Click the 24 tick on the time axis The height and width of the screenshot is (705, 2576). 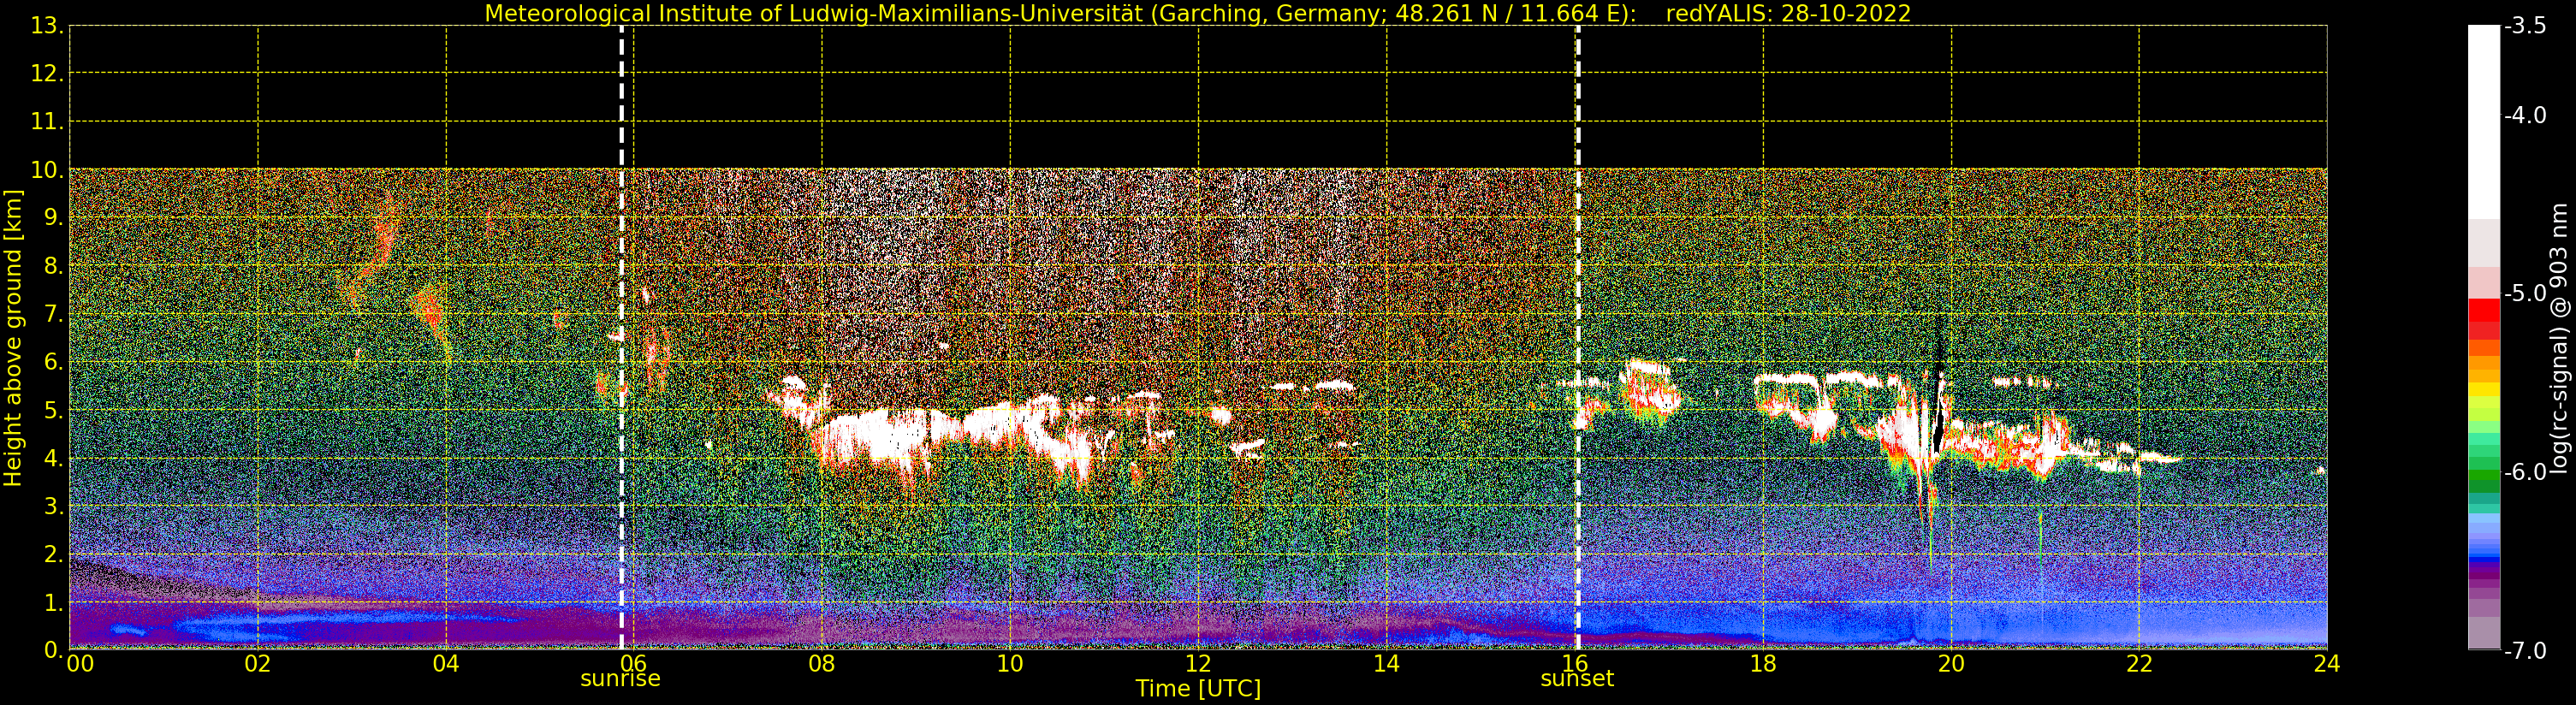click(2327, 664)
